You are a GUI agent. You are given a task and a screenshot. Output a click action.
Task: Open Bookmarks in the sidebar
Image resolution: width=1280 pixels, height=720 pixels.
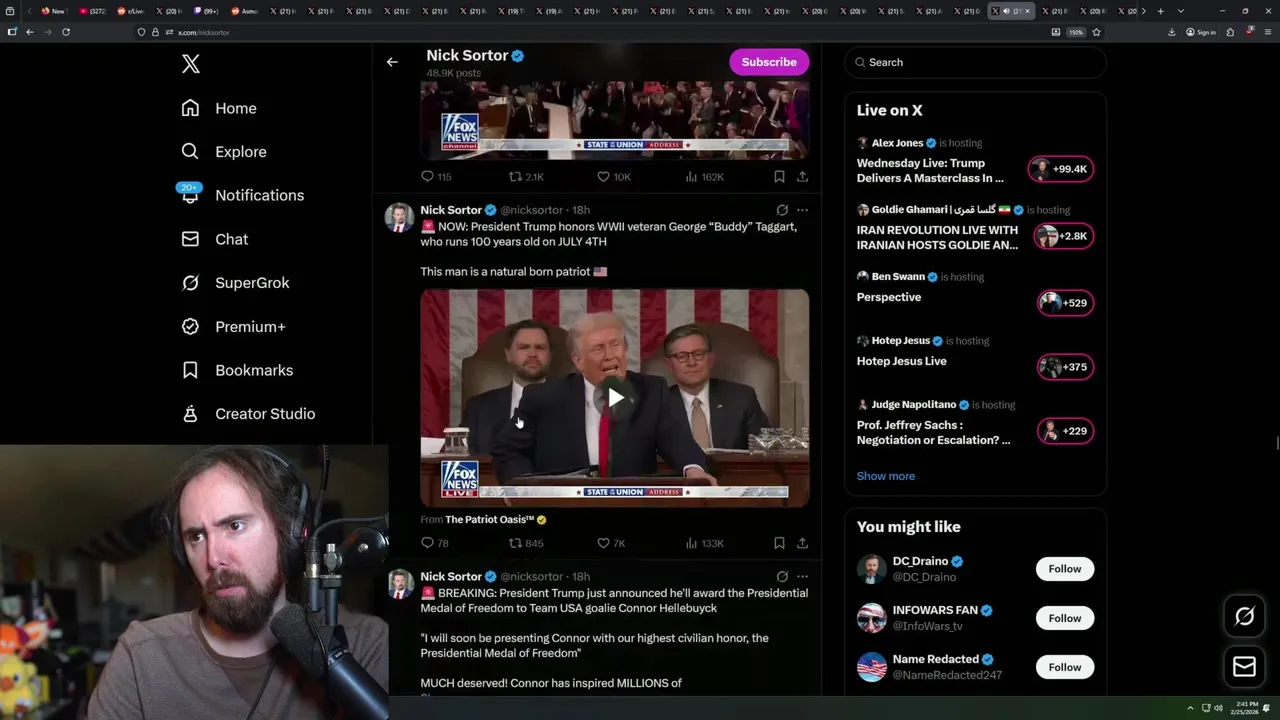(x=237, y=370)
